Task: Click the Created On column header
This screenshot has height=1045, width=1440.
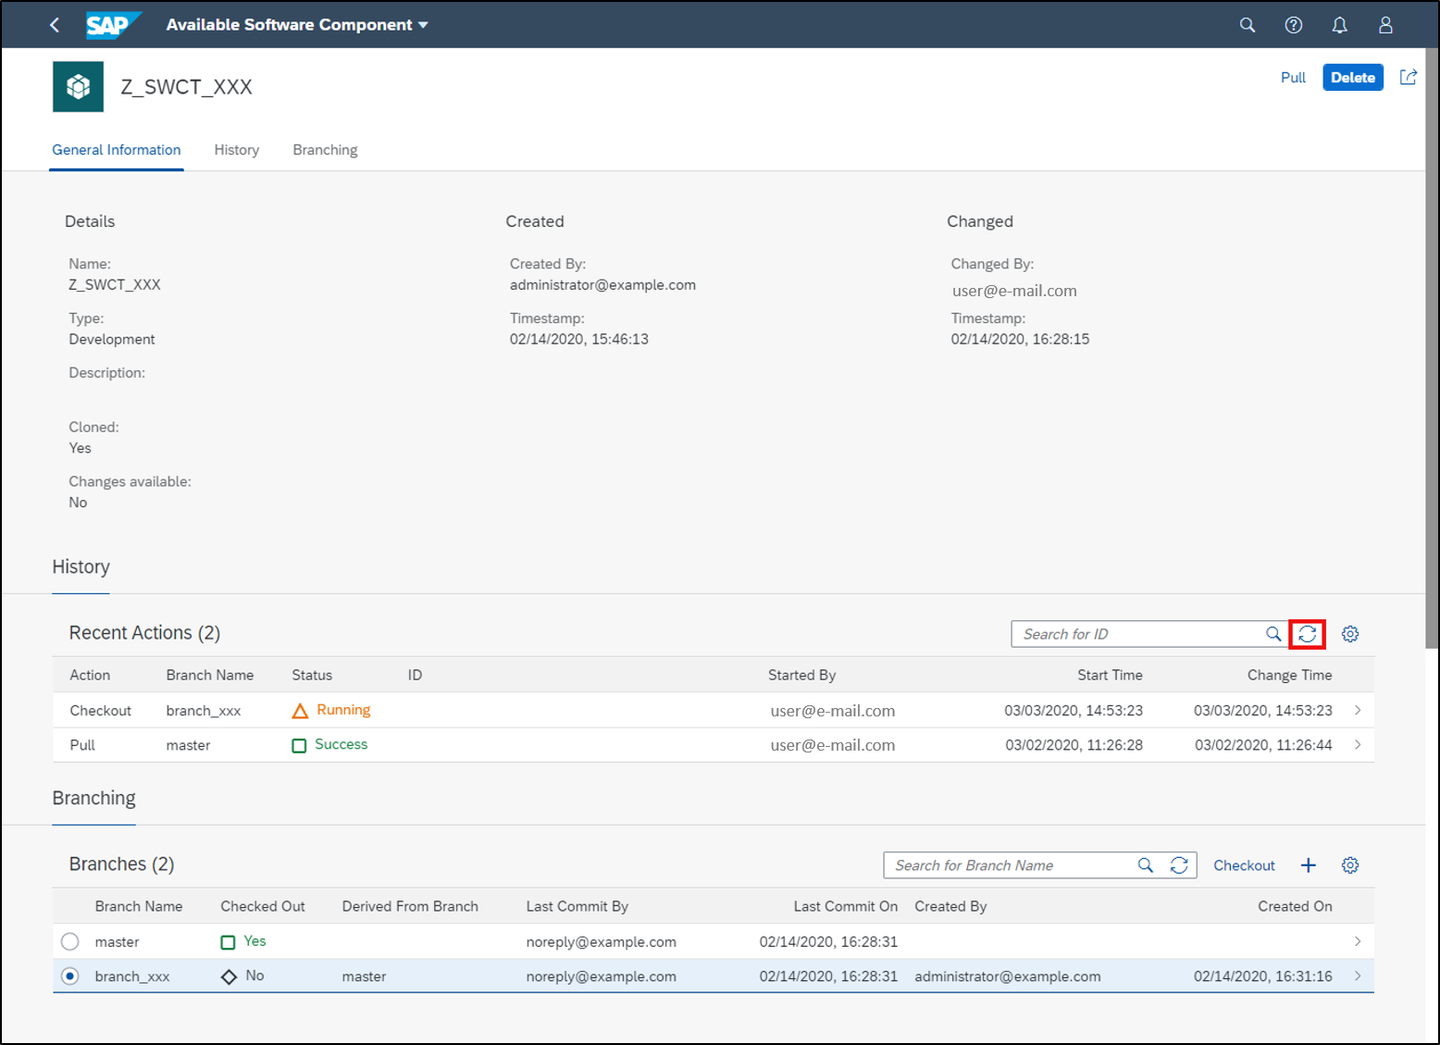Action: [1295, 906]
